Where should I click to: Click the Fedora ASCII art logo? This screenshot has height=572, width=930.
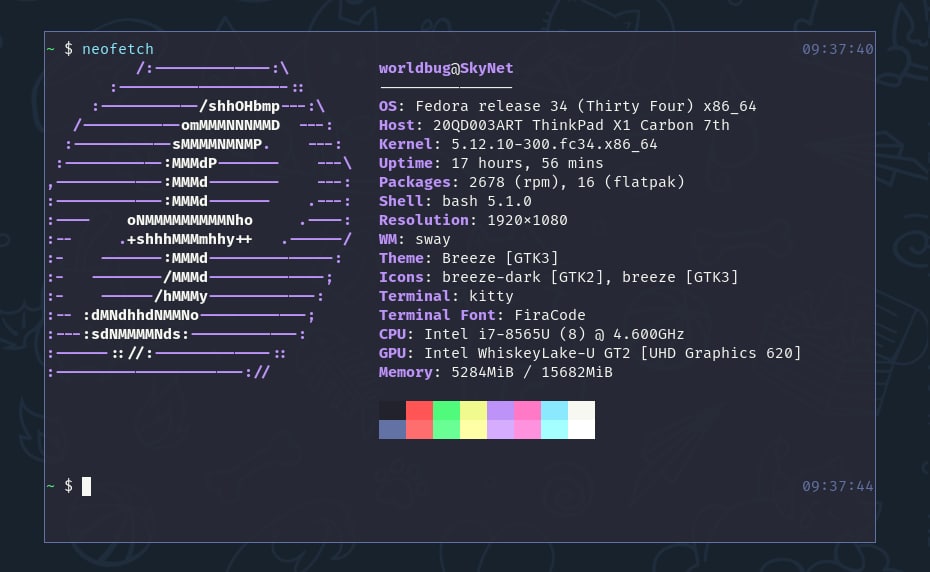200,220
